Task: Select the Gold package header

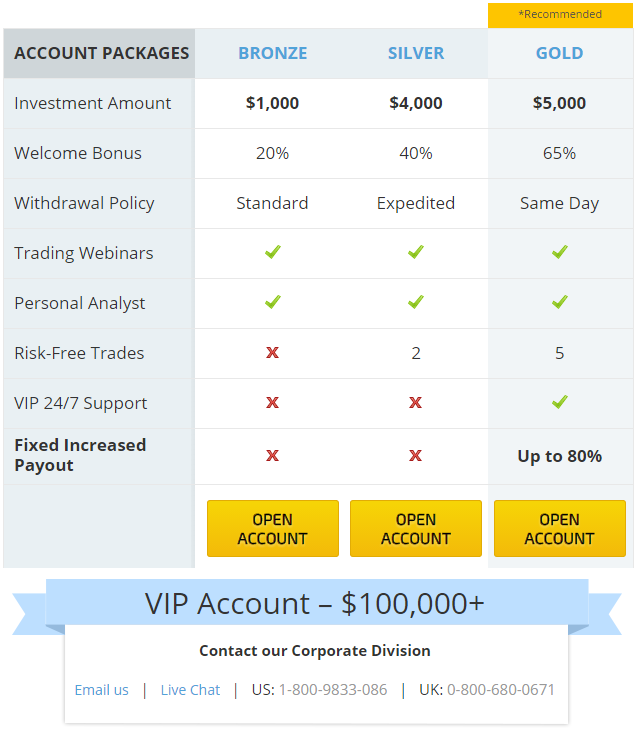Action: [559, 53]
